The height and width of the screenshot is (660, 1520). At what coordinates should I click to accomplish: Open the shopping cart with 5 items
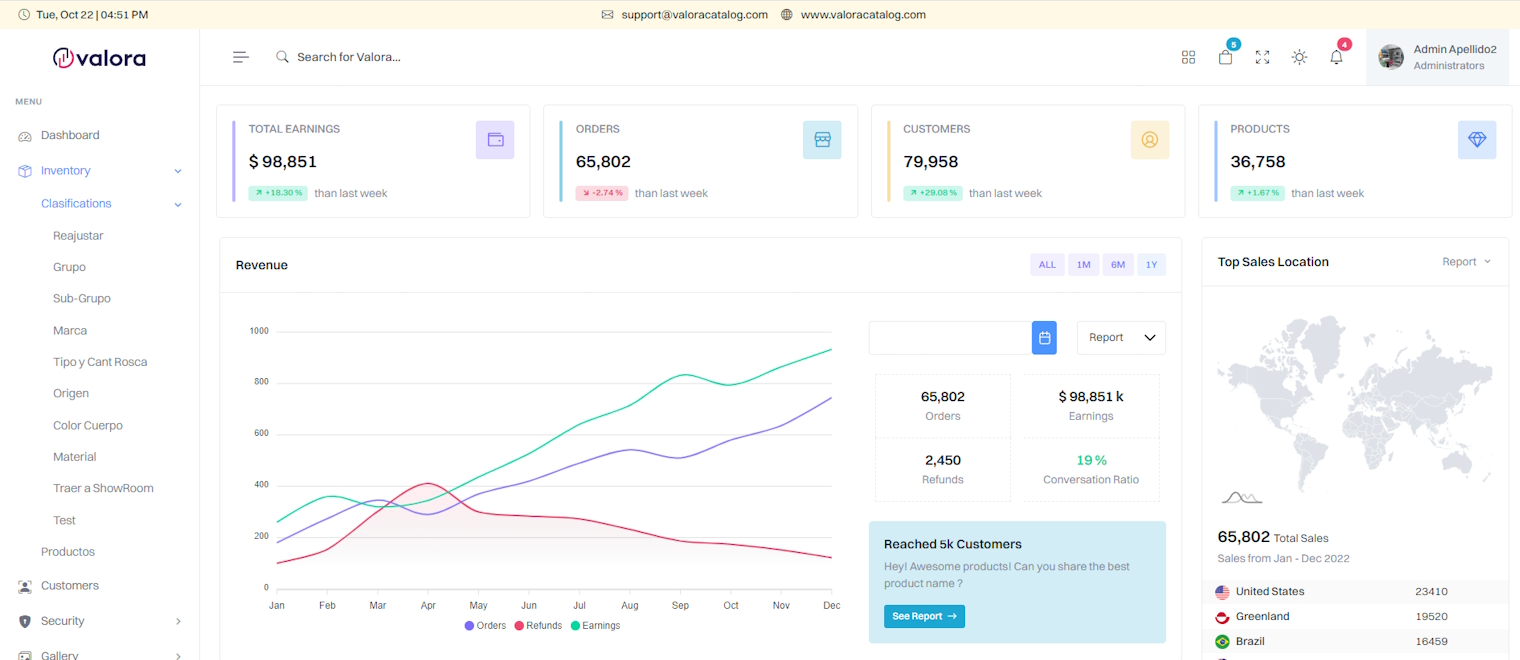[x=1225, y=58]
